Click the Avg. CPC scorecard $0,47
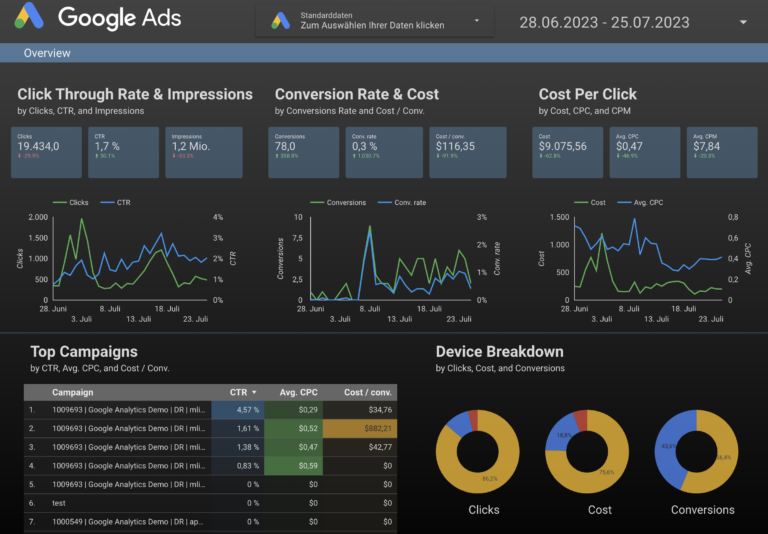Screen dimensions: 768x534 pos(645,152)
